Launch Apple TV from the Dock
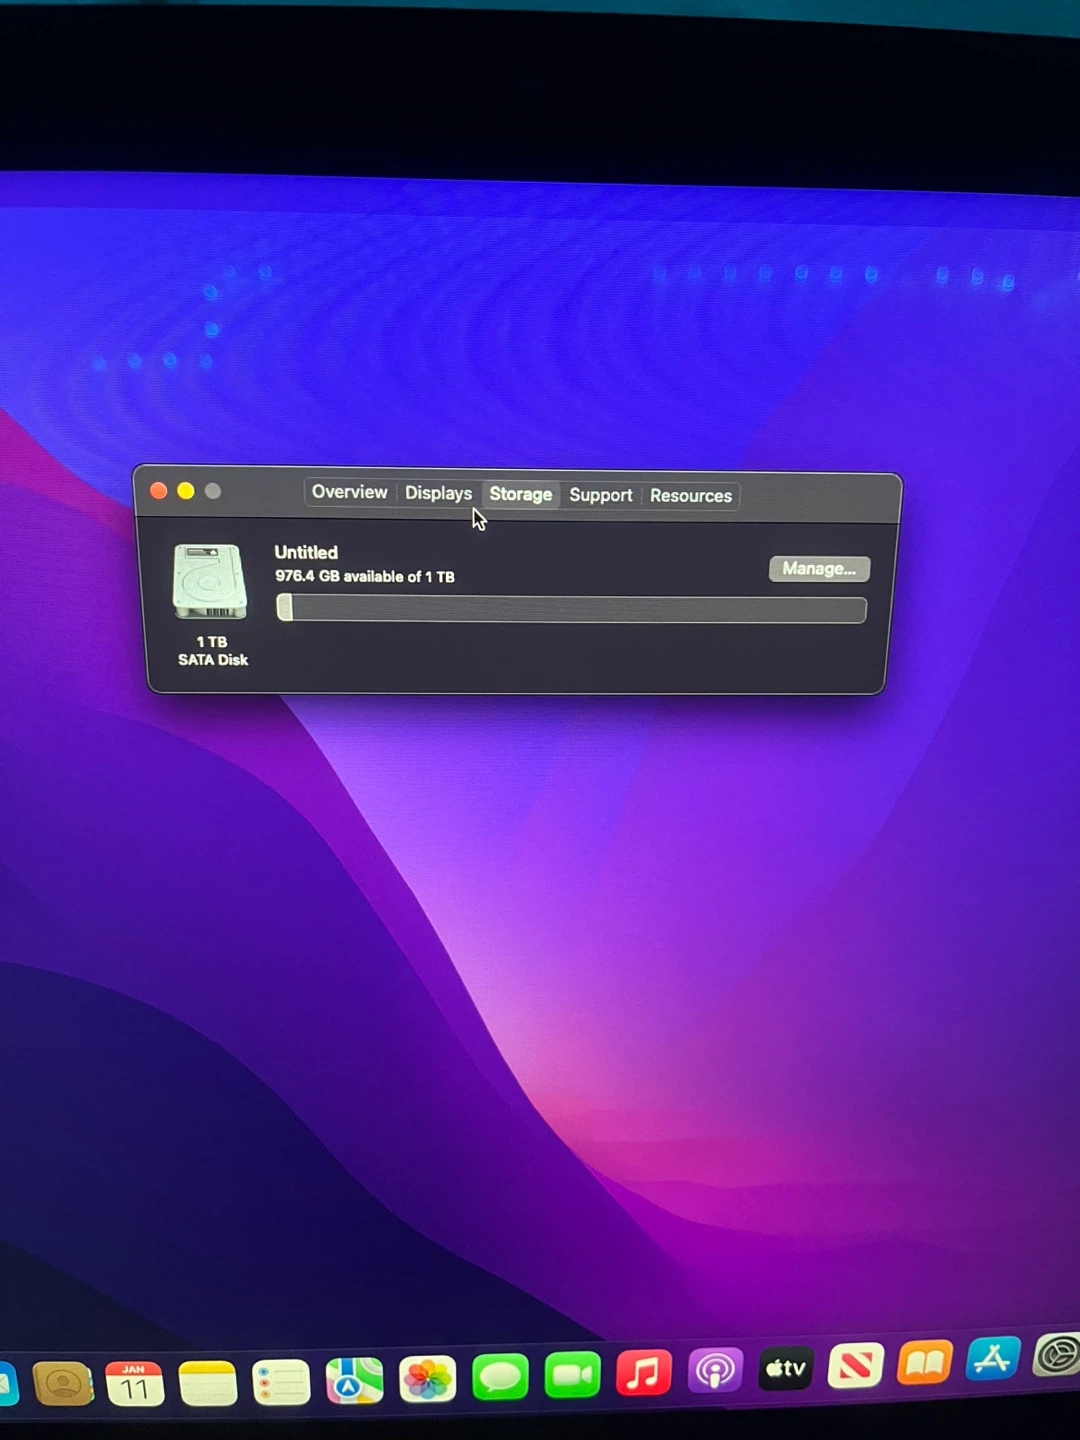Viewport: 1080px width, 1440px height. click(x=786, y=1368)
